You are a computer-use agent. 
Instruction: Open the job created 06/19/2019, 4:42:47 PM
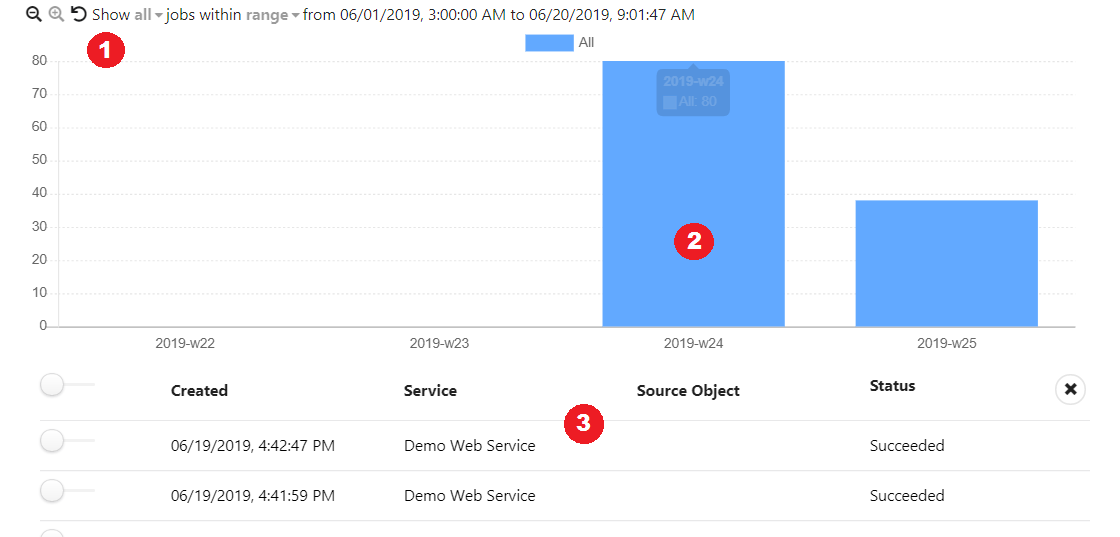(252, 446)
